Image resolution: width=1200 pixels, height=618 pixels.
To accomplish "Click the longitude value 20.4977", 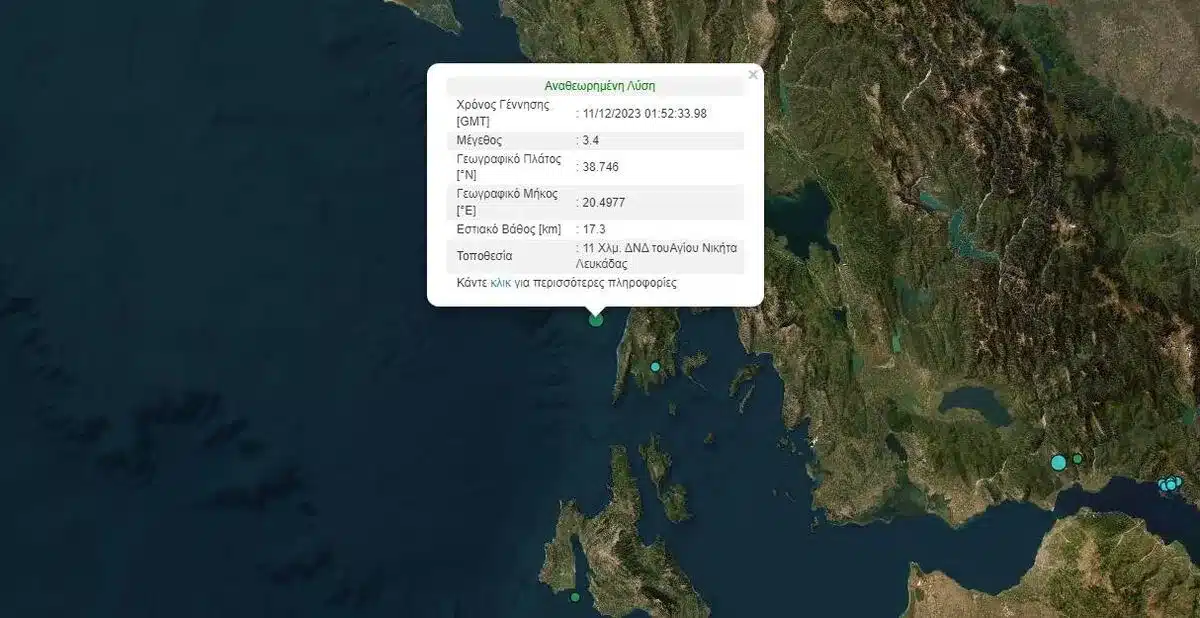I will [x=604, y=202].
